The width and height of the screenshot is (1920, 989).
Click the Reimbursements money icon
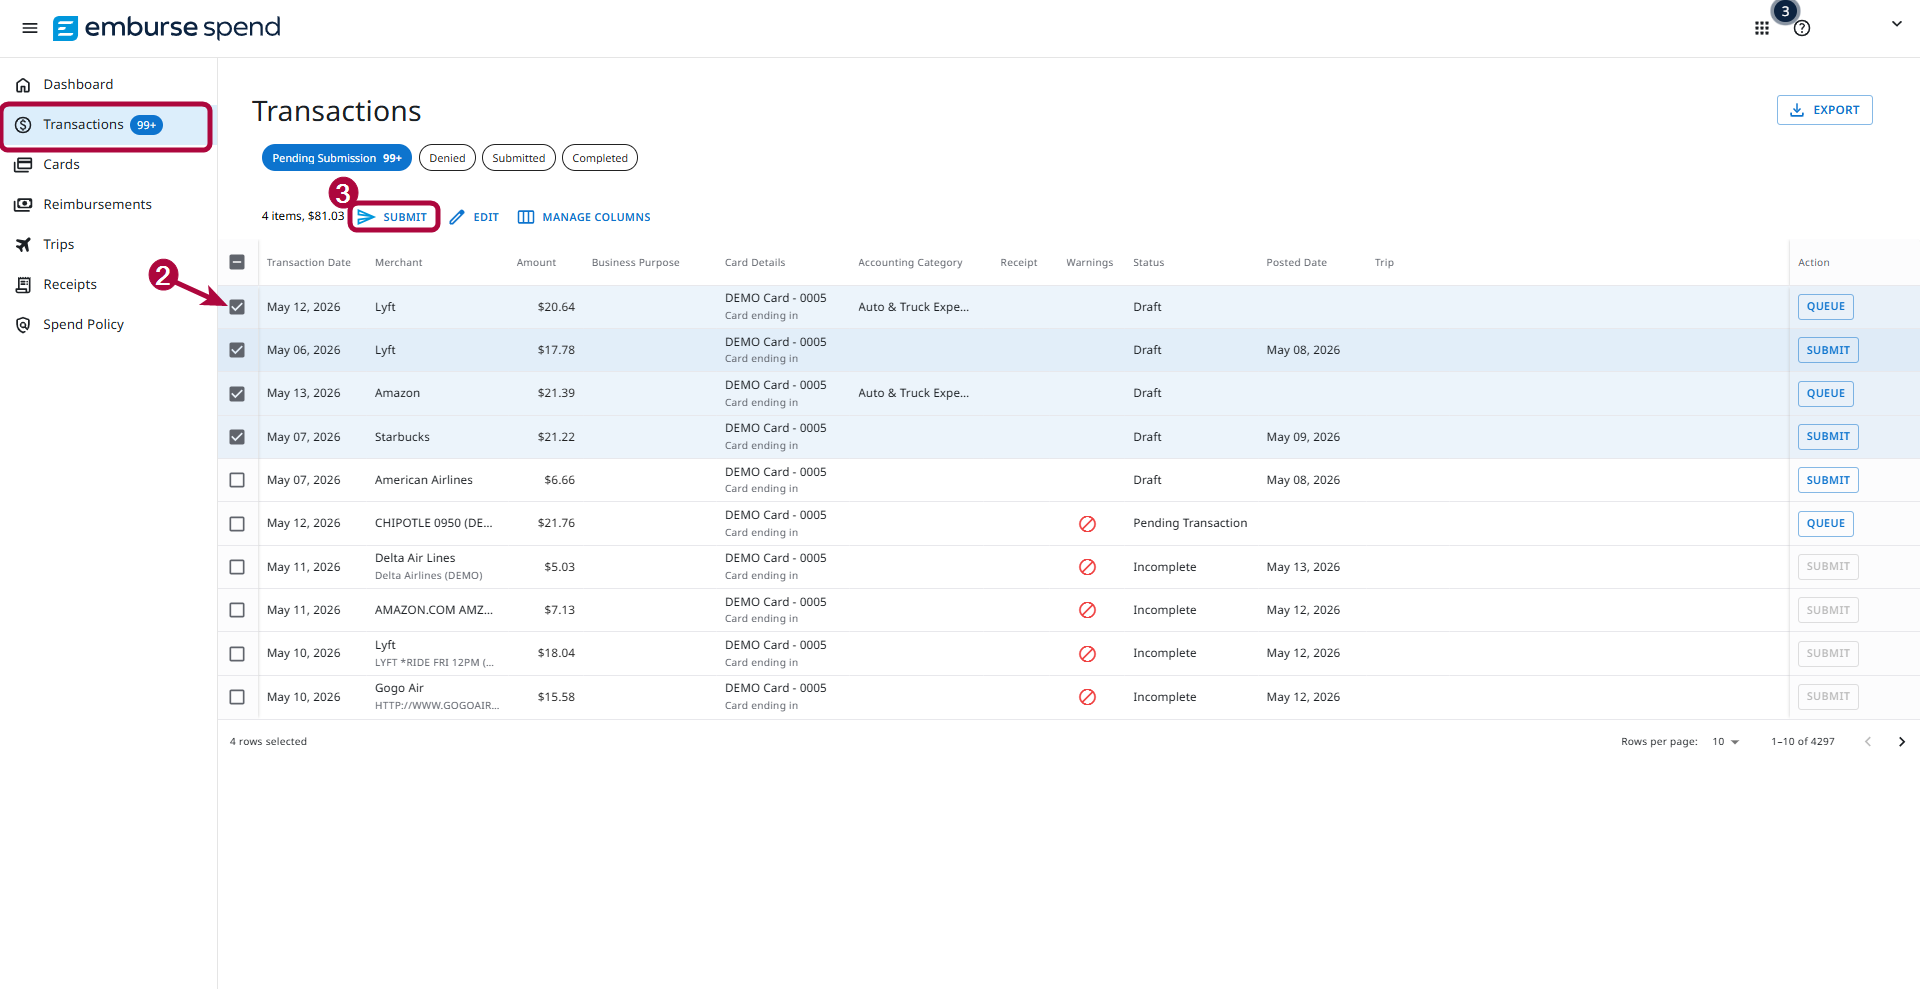pyautogui.click(x=23, y=205)
